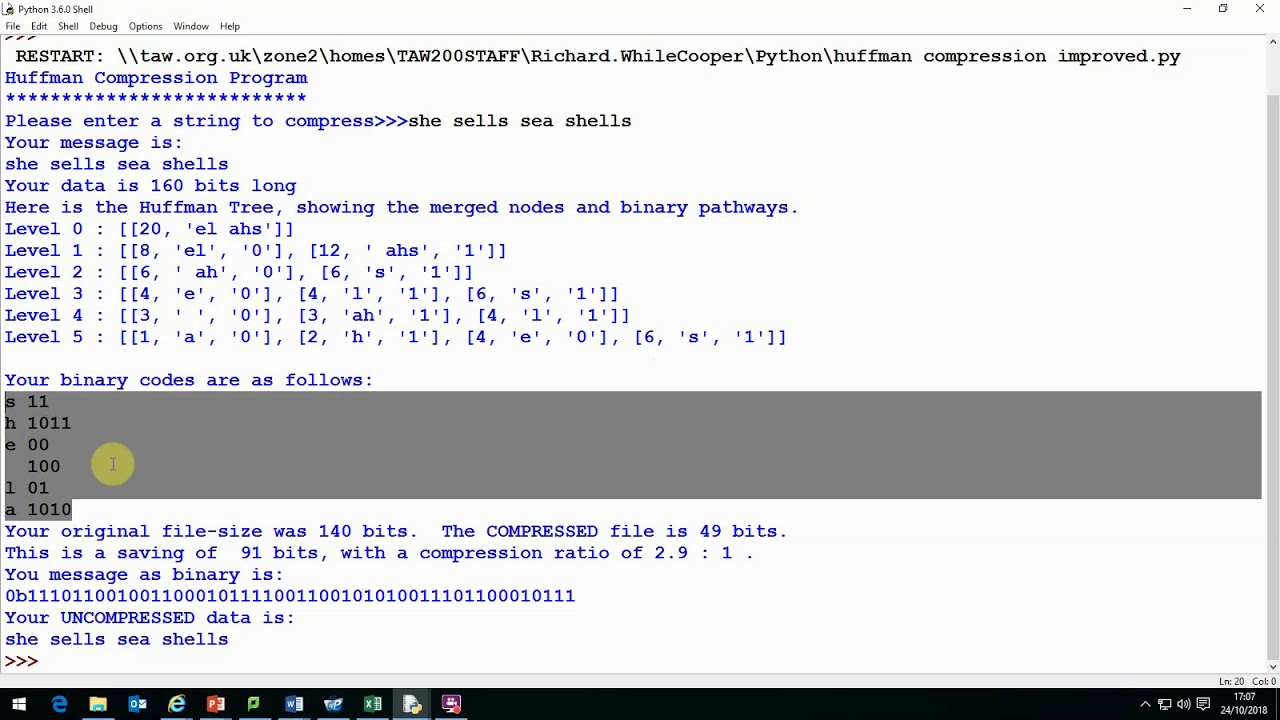Viewport: 1280px width, 720px height.
Task: Open the Edit menu
Action: [39, 26]
